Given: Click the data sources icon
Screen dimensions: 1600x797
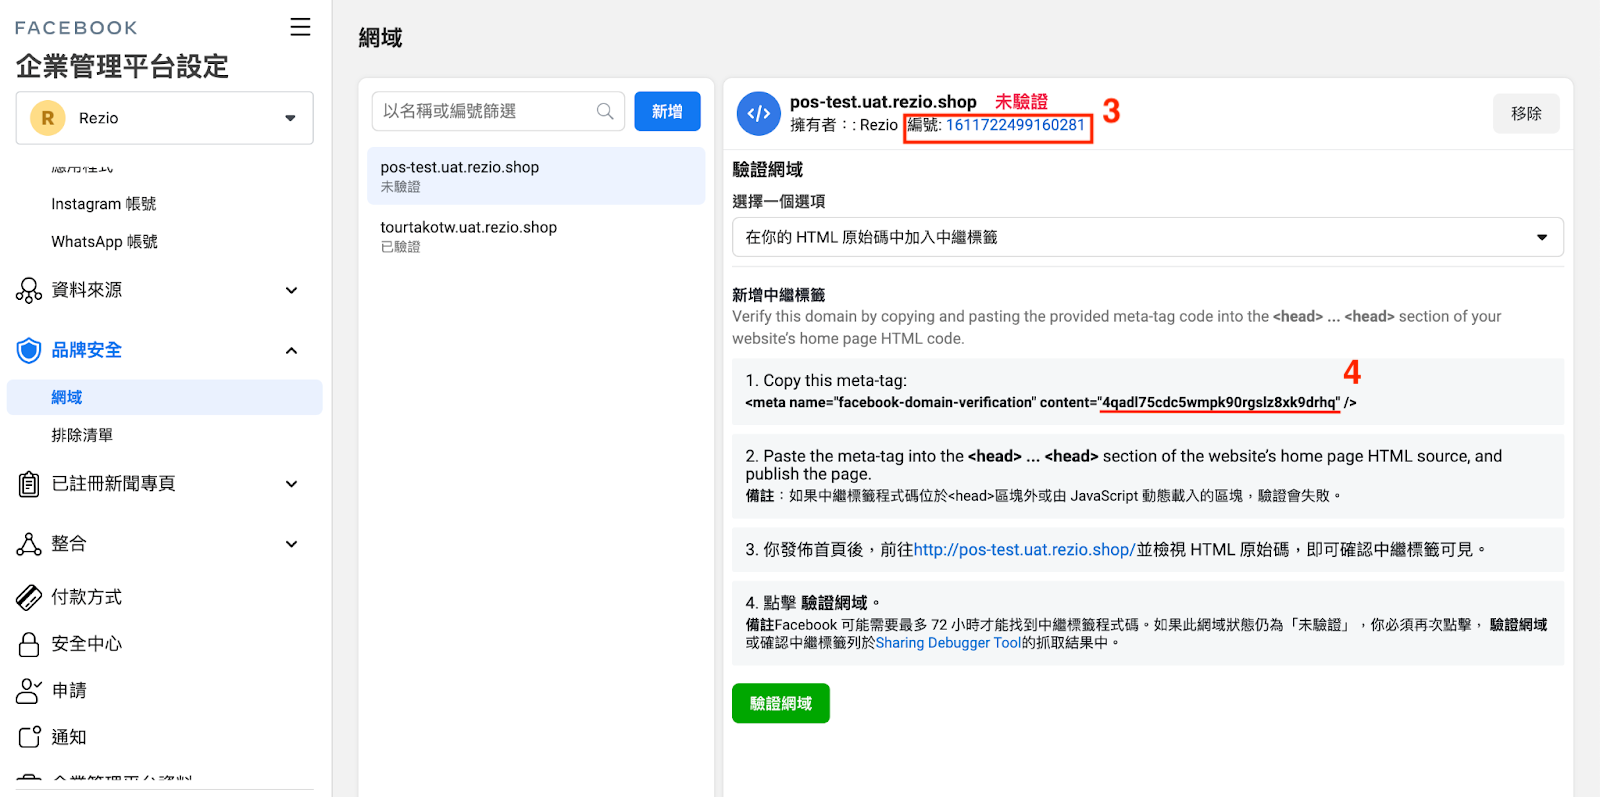Looking at the screenshot, I should [29, 290].
